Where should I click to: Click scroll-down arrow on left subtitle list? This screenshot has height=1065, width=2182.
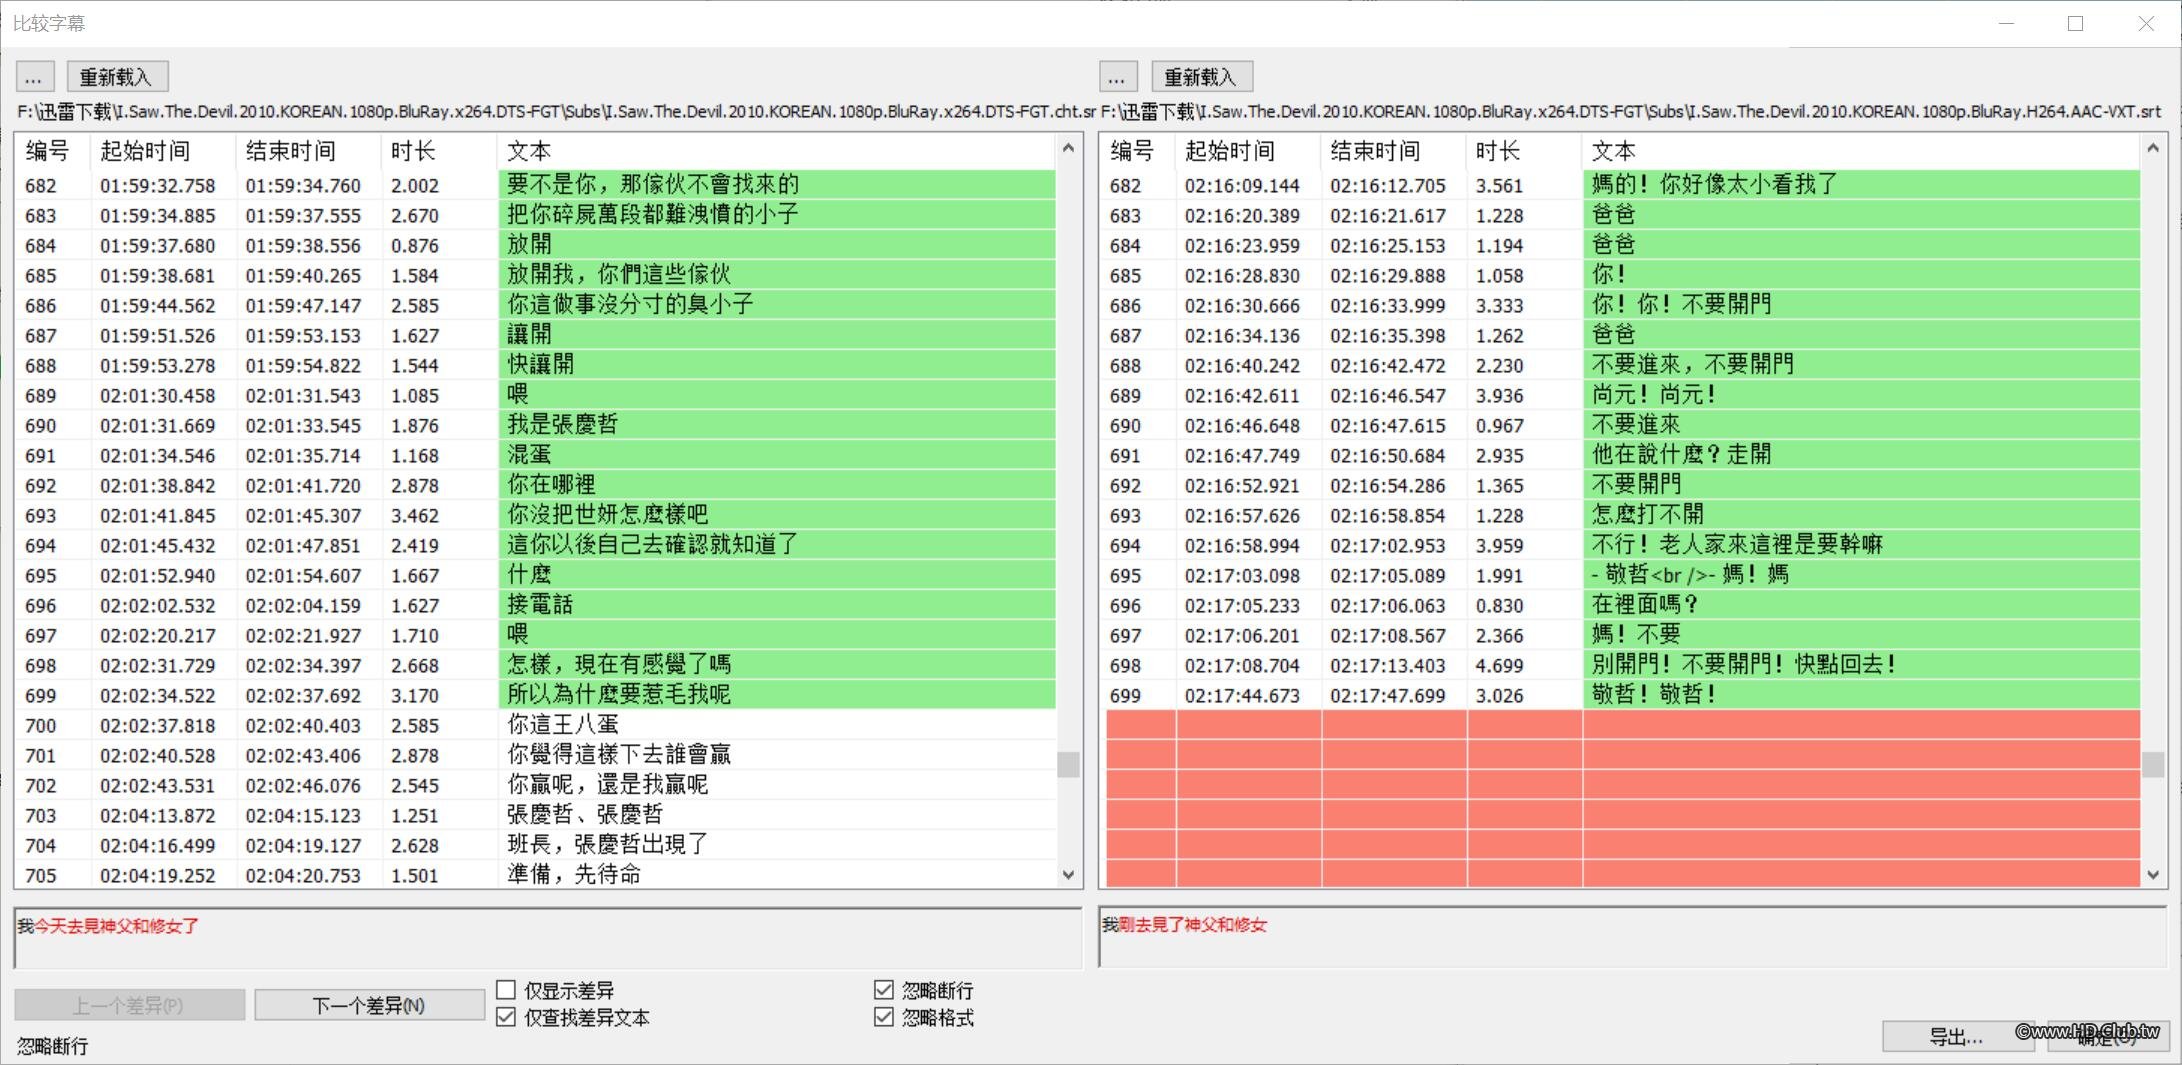coord(1066,873)
